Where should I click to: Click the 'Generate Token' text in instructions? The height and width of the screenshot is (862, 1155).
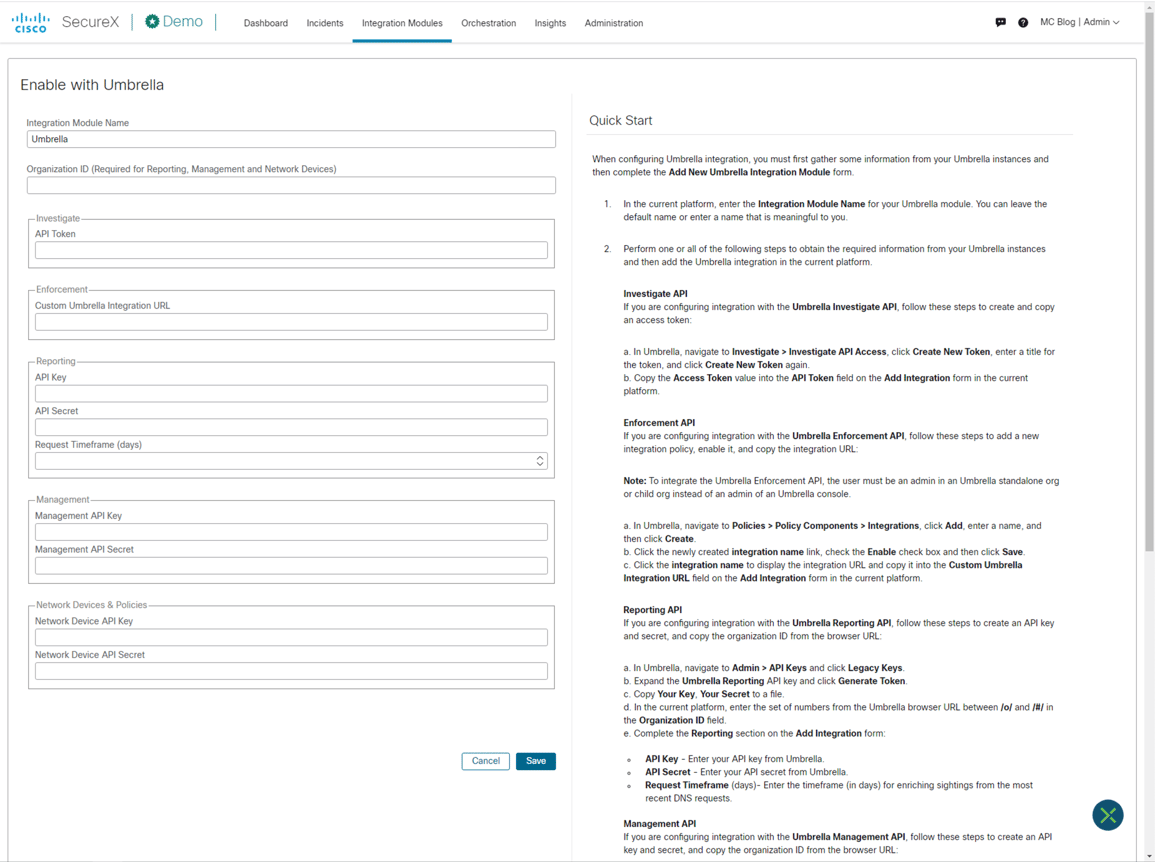pos(871,681)
